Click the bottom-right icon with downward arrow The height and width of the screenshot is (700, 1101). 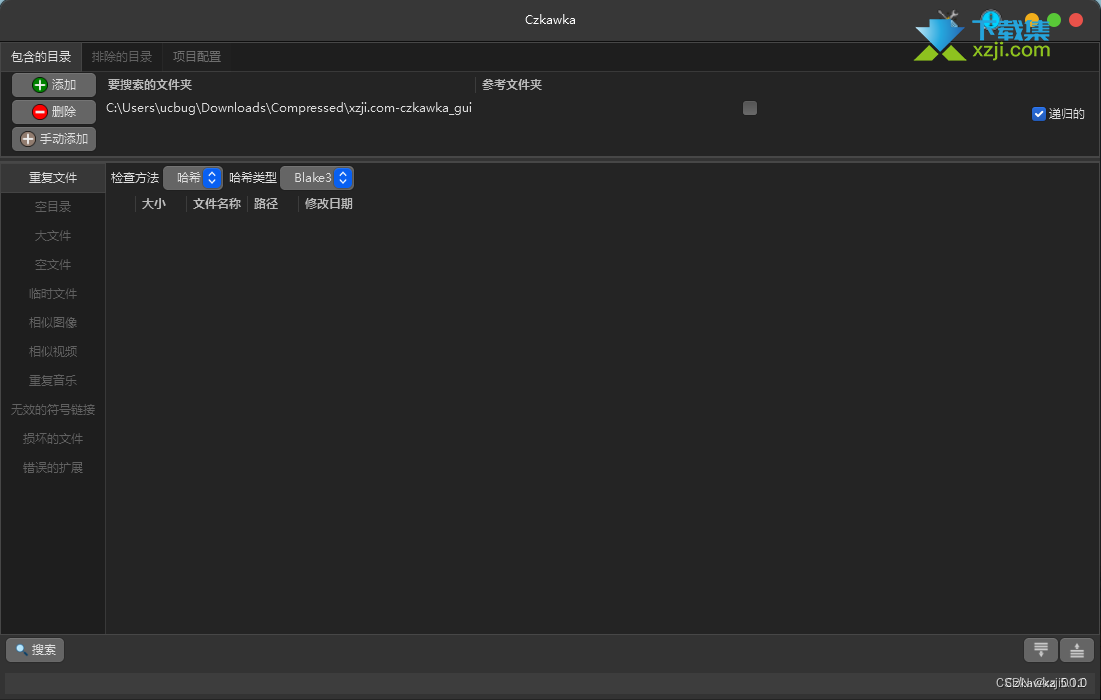point(1041,650)
